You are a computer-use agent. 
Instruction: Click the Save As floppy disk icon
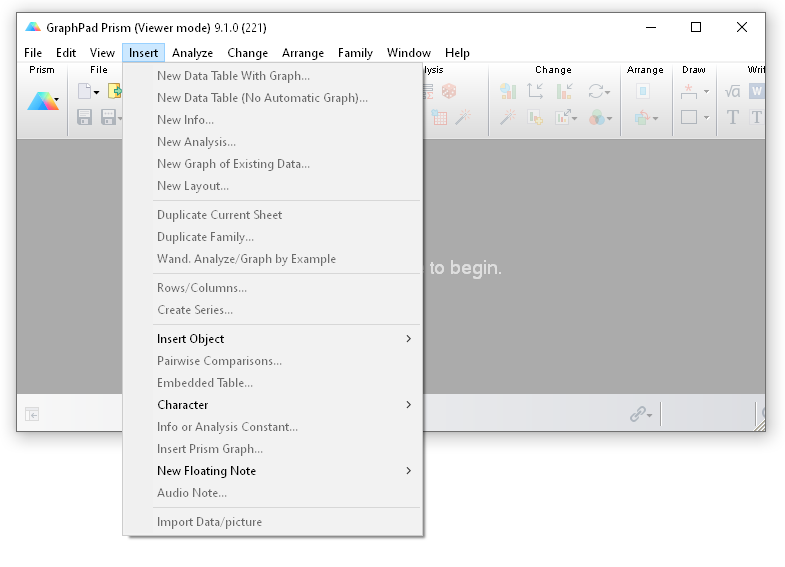pos(109,118)
